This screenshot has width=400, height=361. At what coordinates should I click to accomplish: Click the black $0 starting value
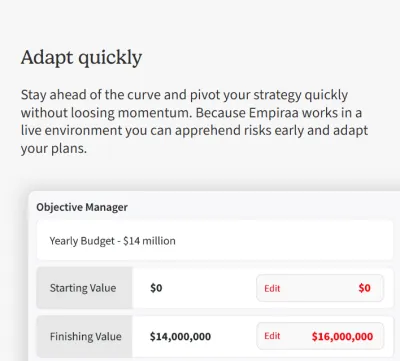coord(156,288)
